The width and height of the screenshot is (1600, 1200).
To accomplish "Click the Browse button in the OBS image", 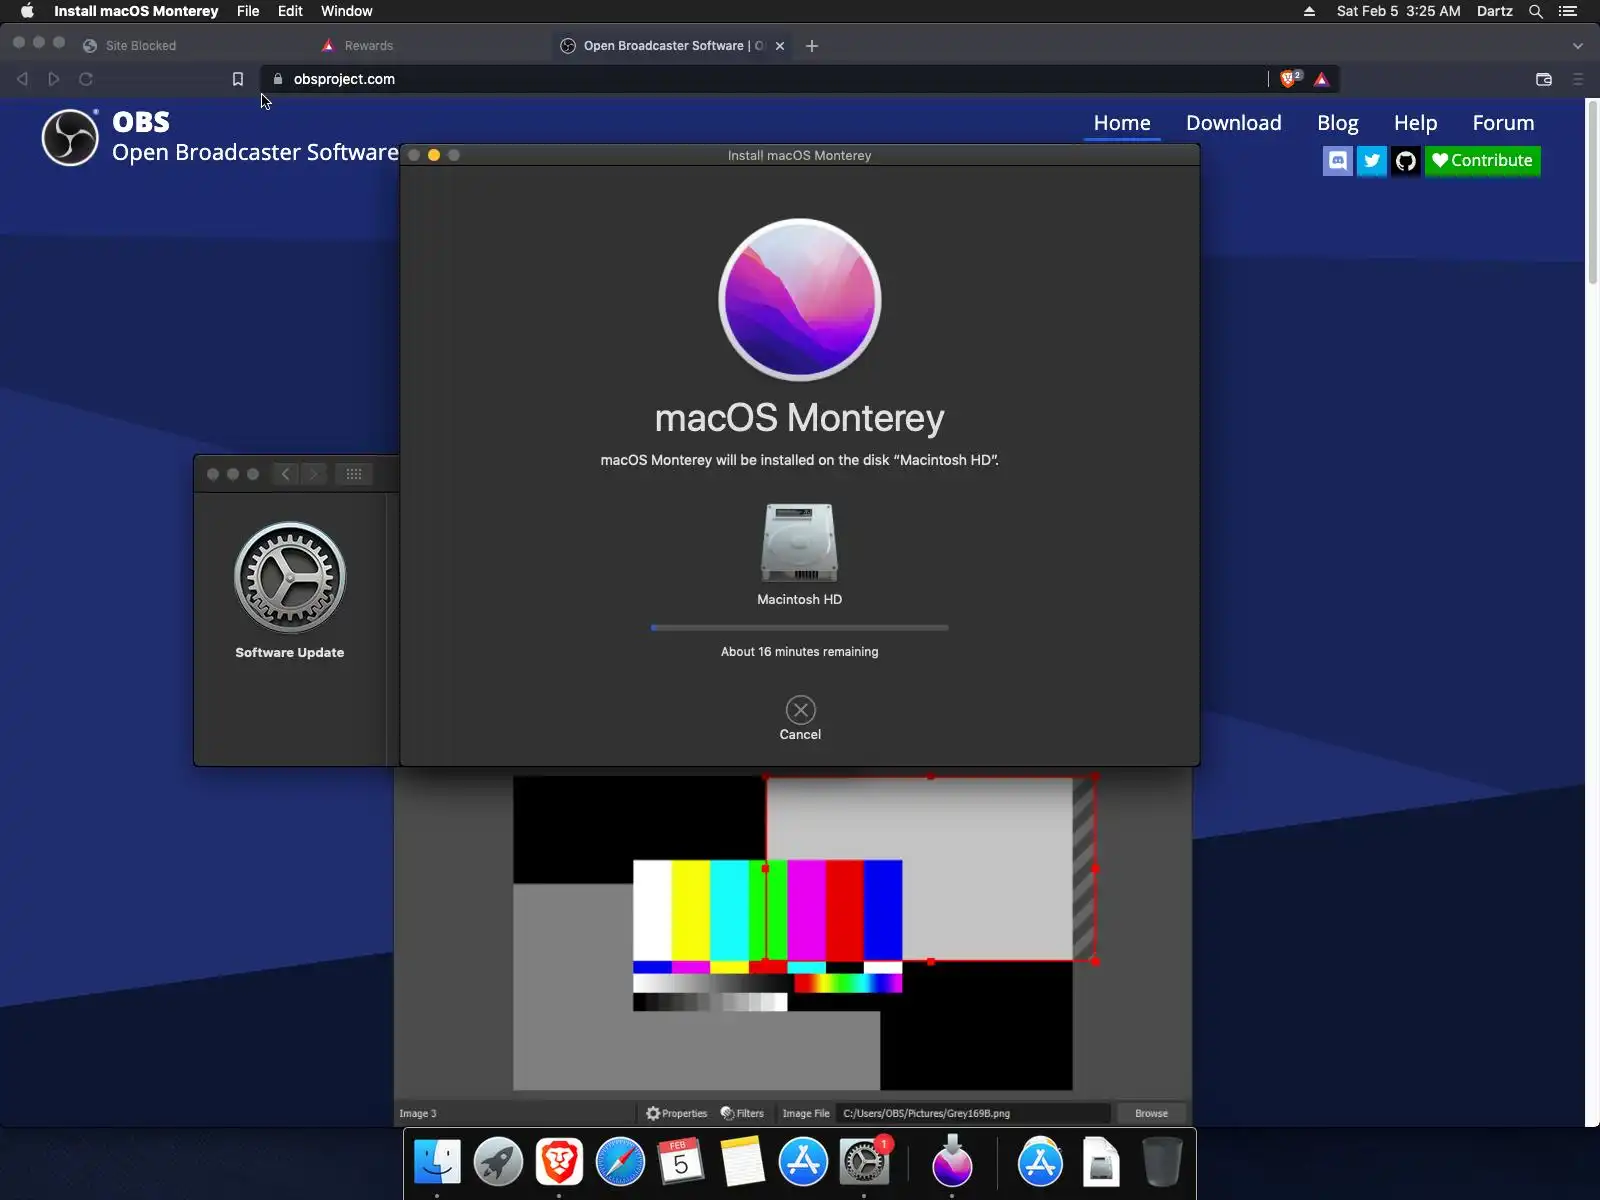I will coord(1151,1113).
